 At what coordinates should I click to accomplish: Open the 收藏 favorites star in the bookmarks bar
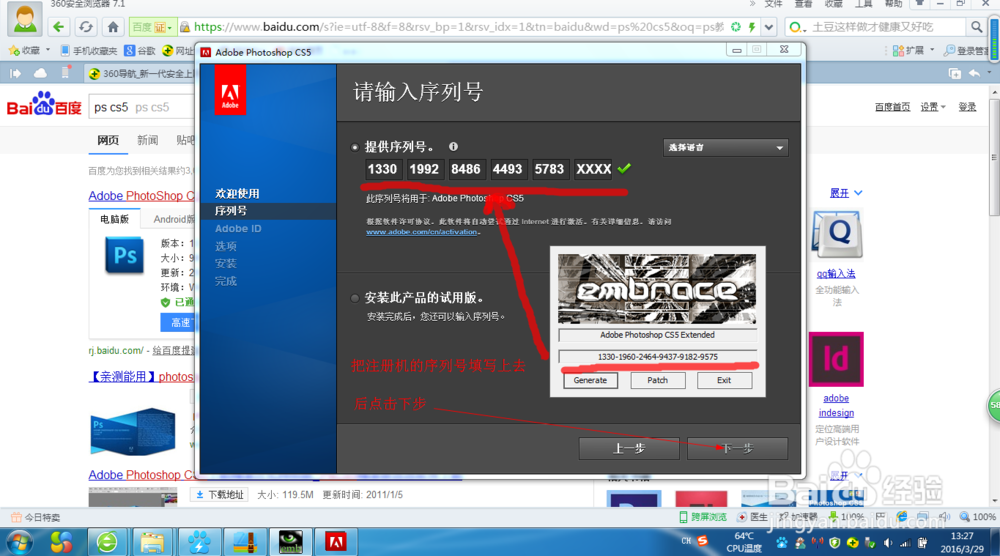(x=24, y=50)
